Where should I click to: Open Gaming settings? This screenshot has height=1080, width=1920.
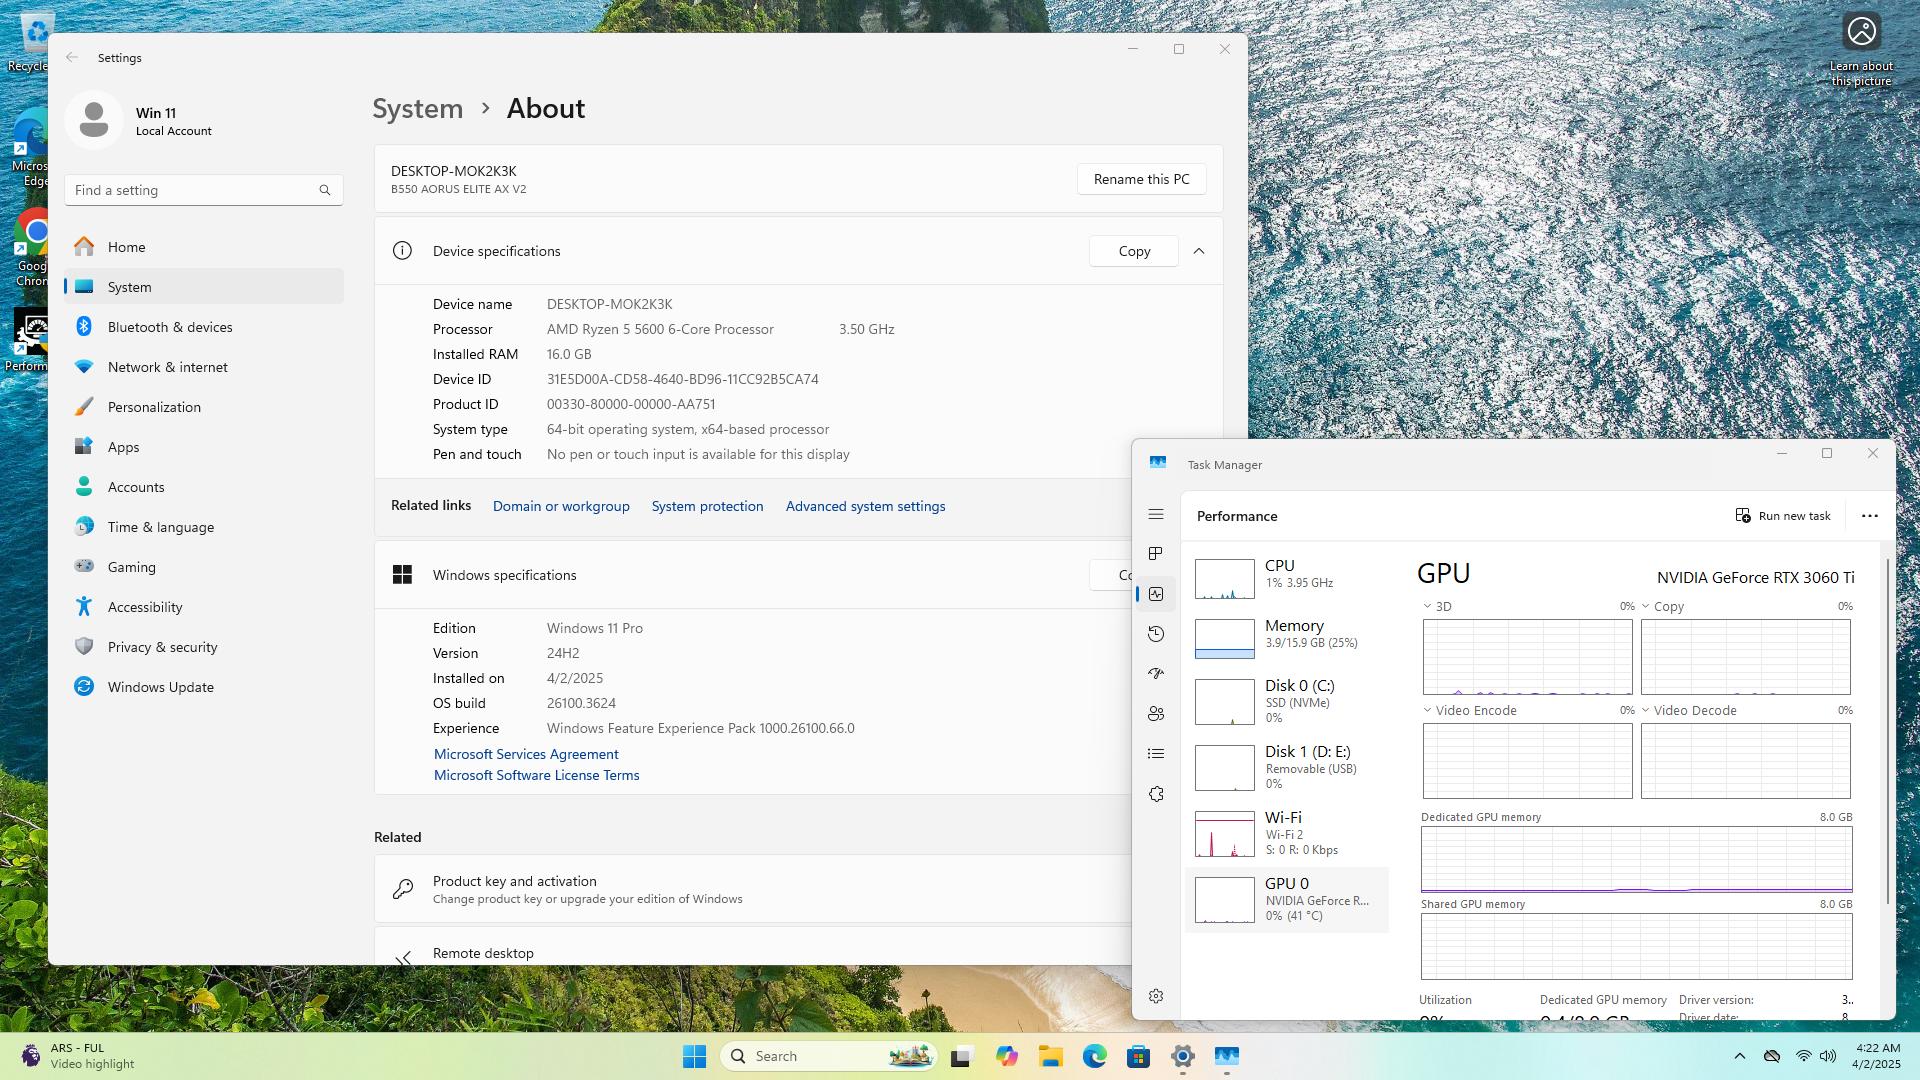pos(204,567)
